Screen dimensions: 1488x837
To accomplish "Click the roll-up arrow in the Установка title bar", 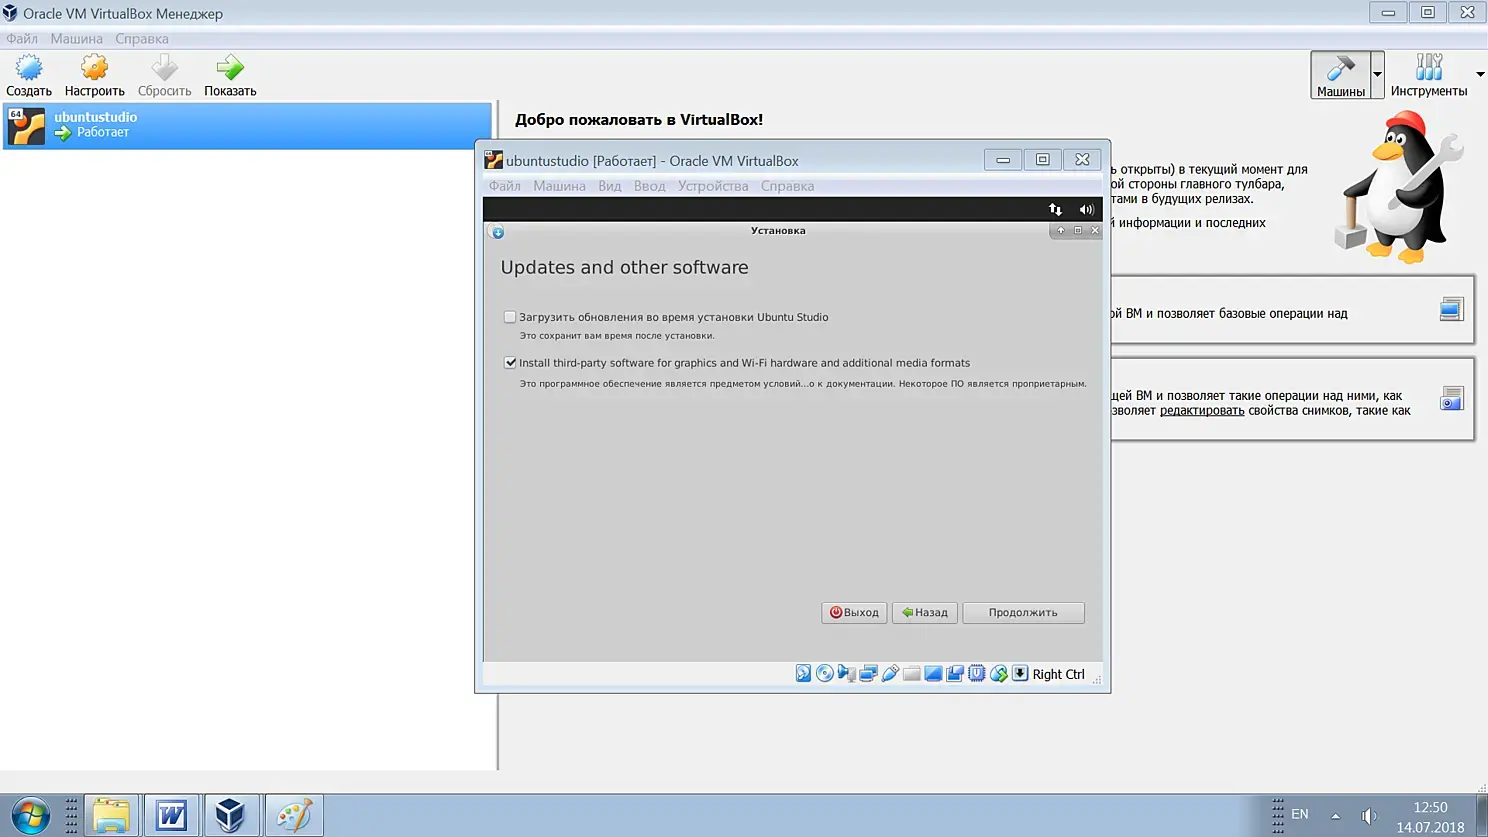I will (1061, 231).
